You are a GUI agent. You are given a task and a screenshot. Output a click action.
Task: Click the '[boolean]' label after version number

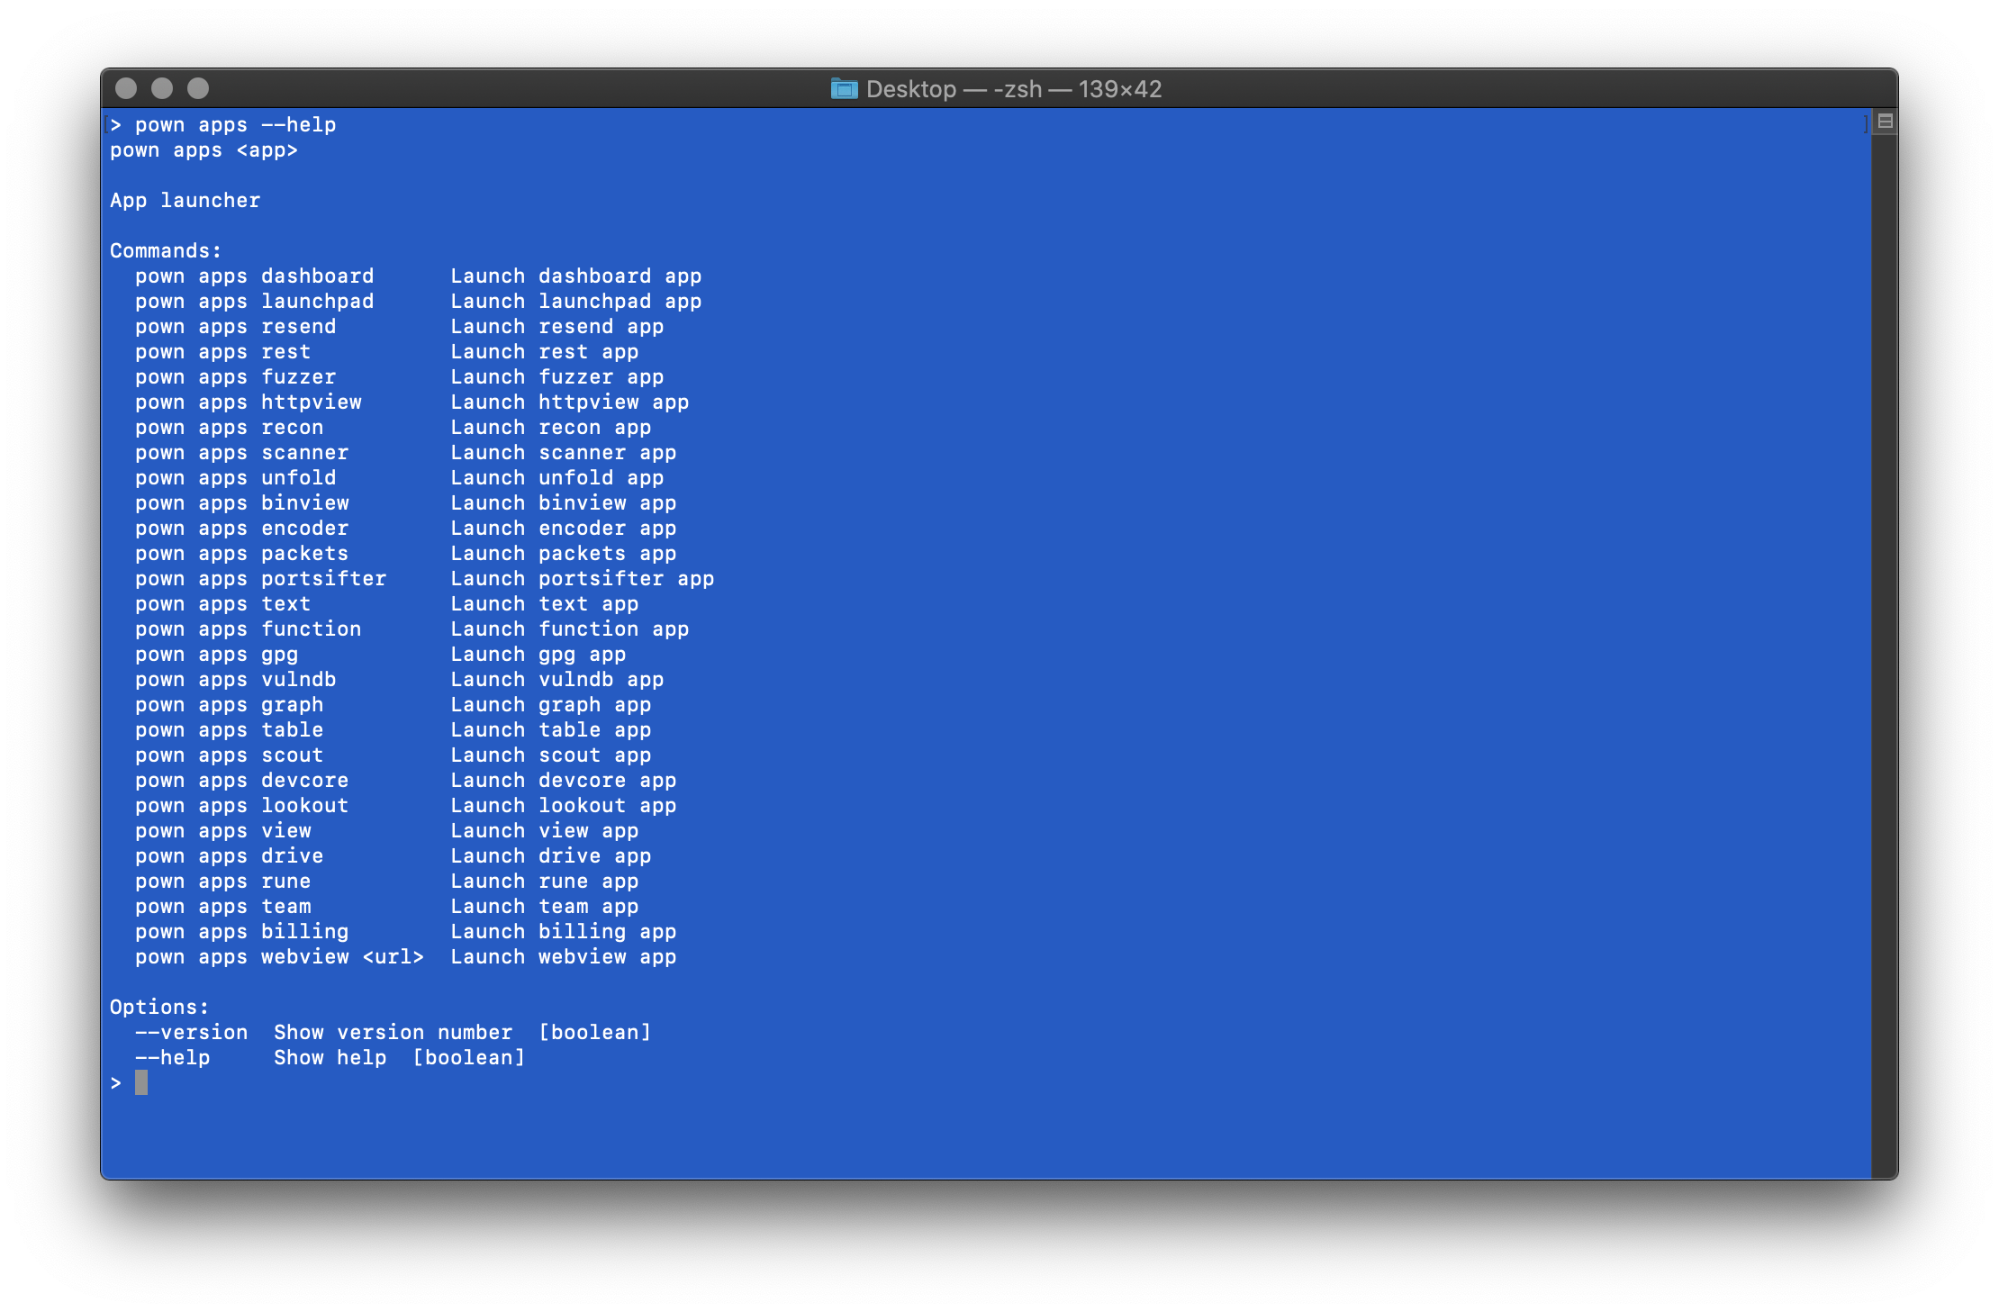coord(595,1032)
